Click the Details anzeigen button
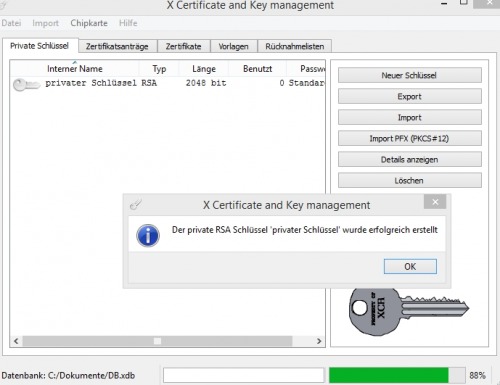 point(410,159)
